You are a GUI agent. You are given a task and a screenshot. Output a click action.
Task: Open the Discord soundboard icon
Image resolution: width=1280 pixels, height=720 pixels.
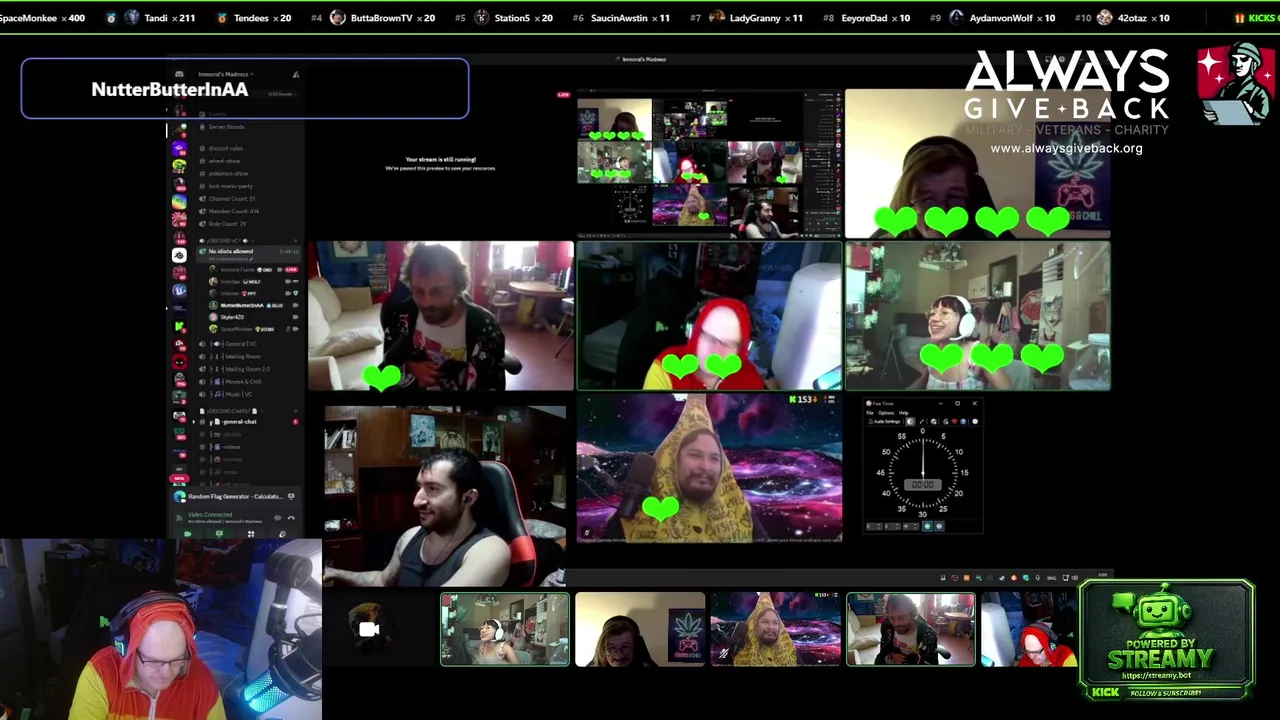(x=282, y=534)
